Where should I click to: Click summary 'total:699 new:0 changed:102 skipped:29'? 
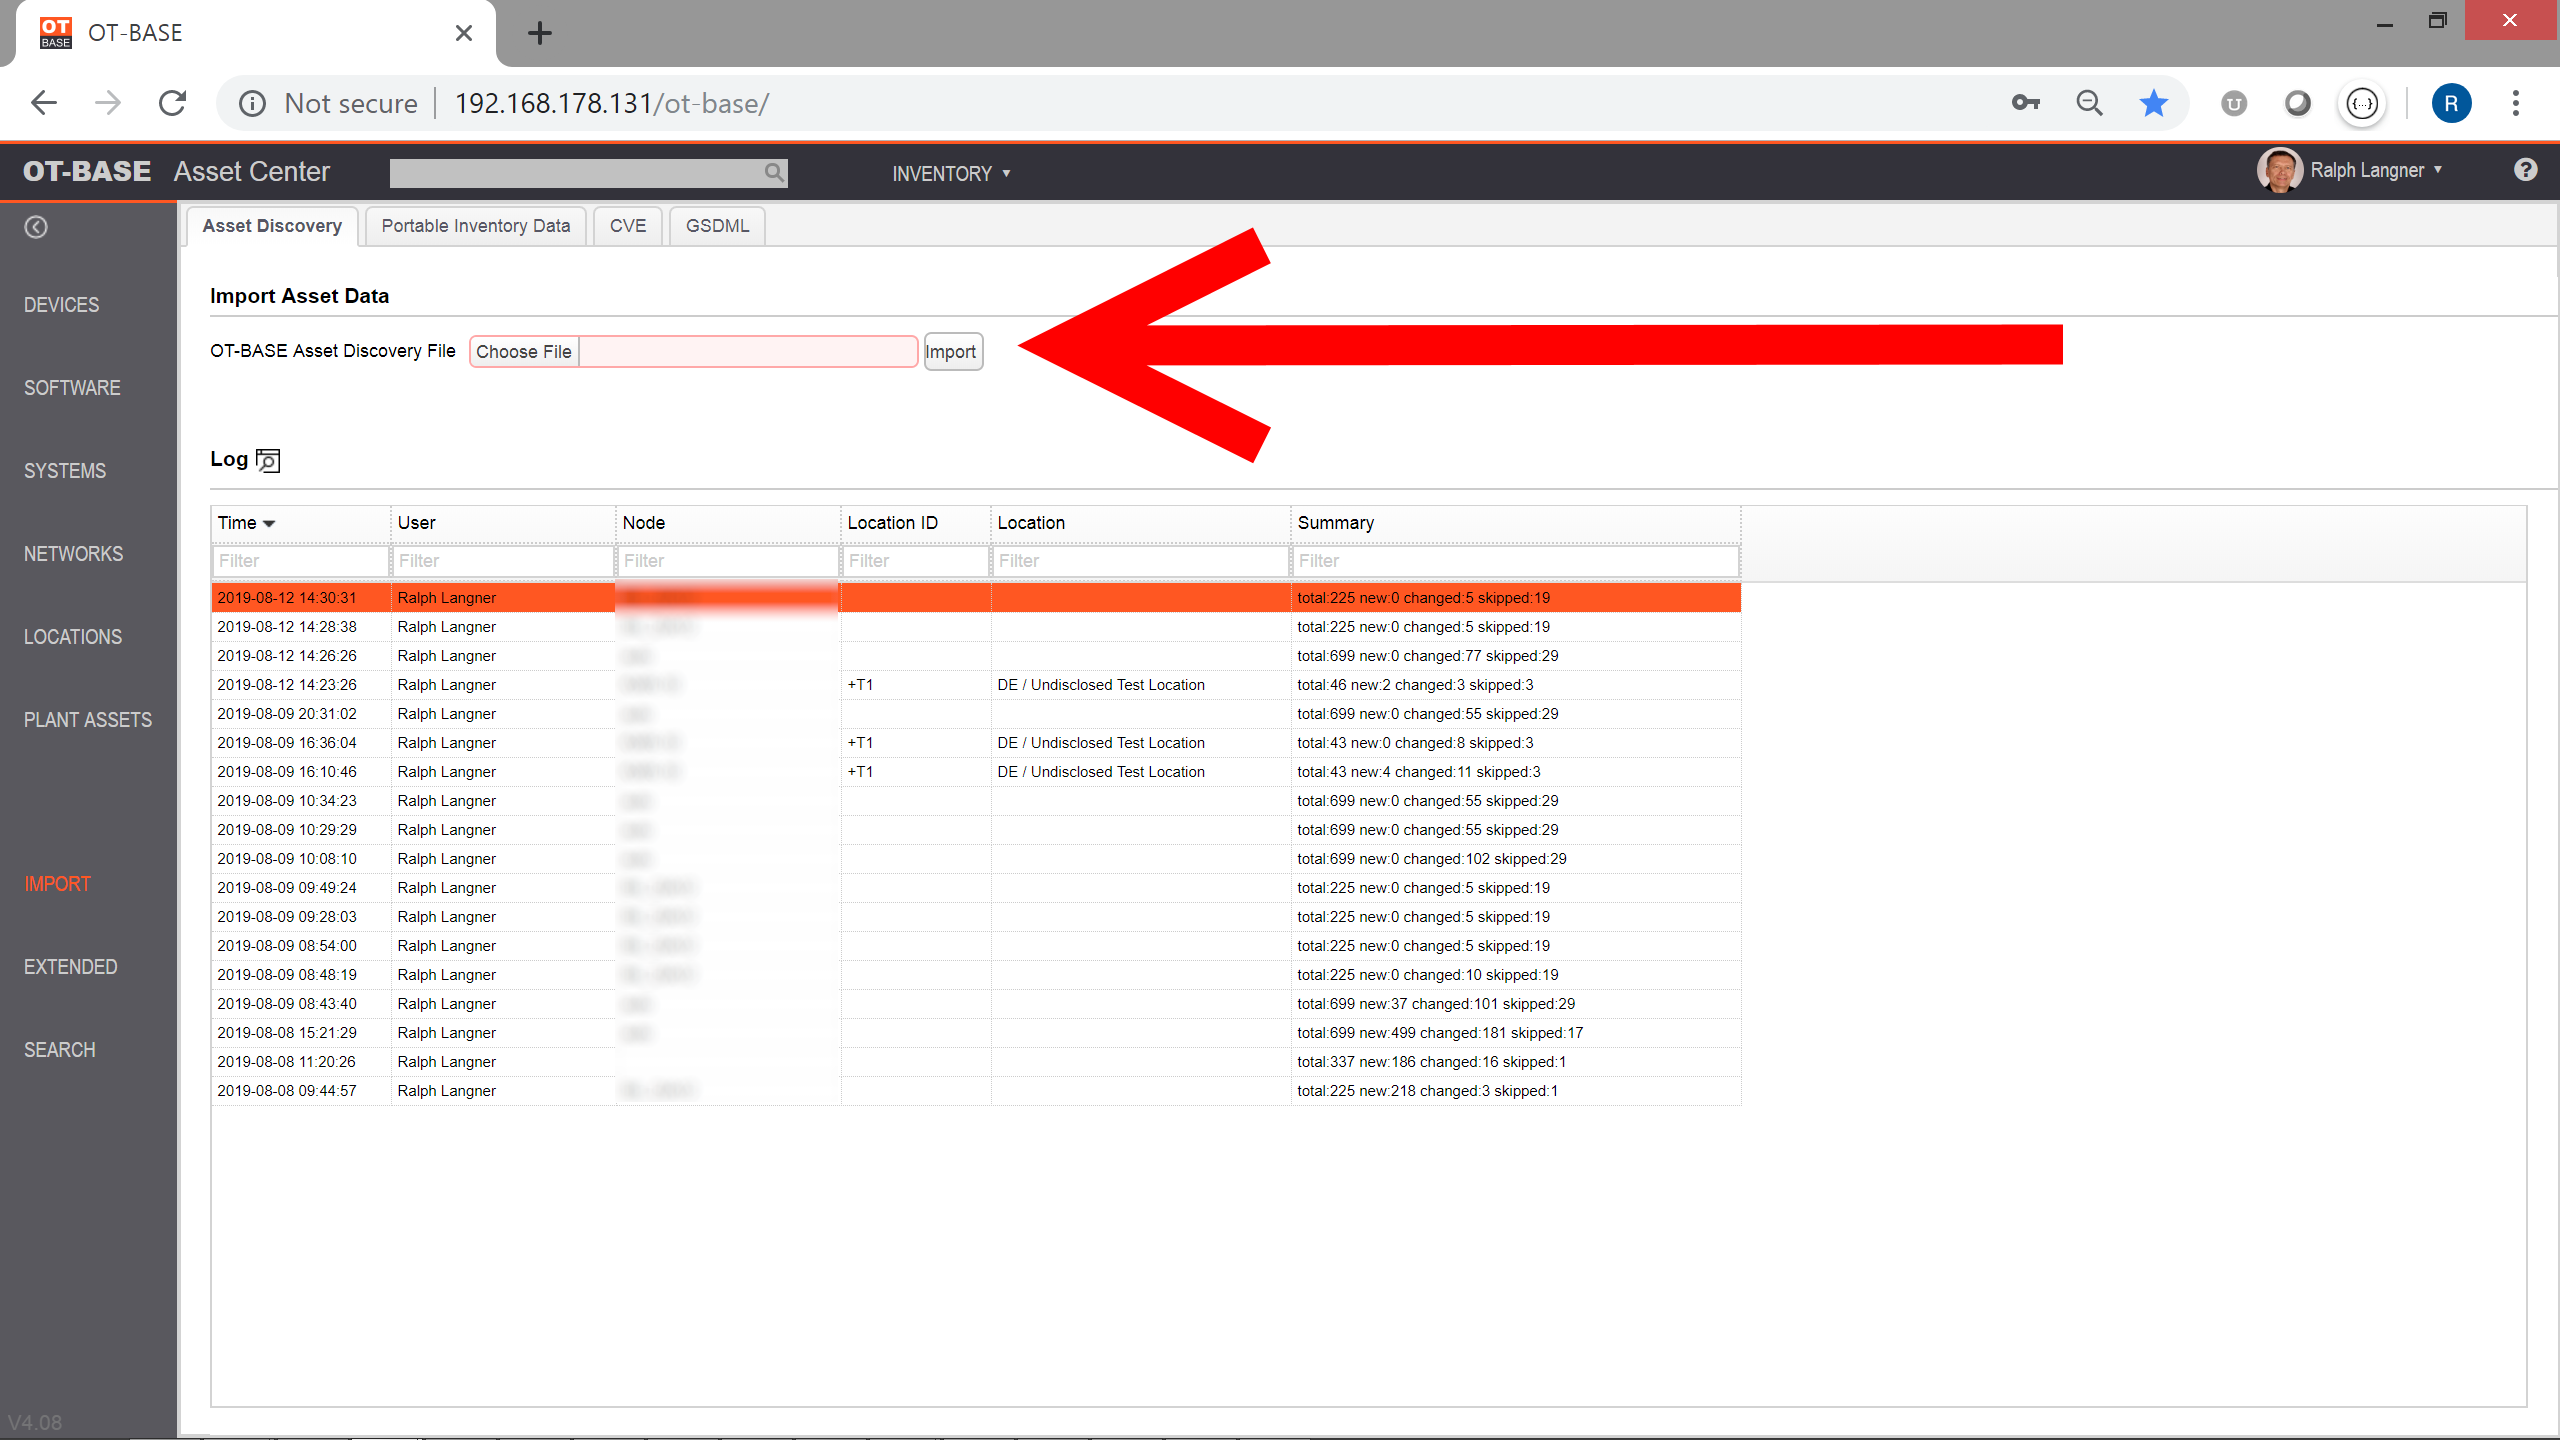click(1432, 859)
